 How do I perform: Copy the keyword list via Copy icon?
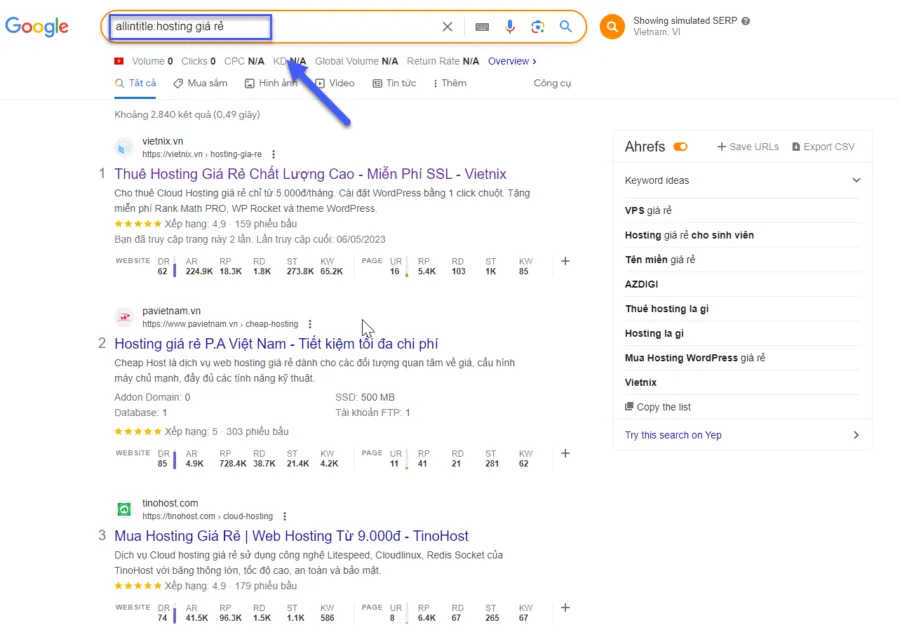coord(630,407)
